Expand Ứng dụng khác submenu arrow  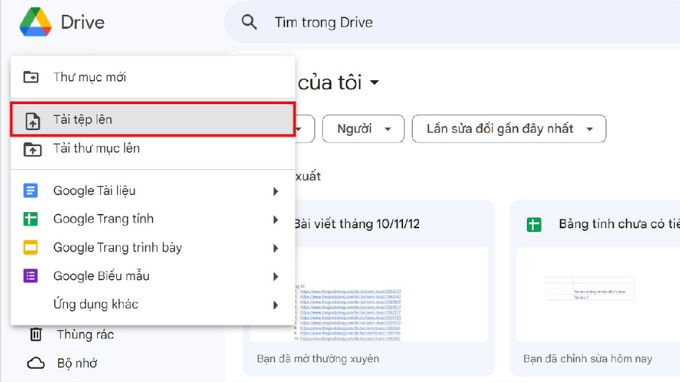point(275,305)
